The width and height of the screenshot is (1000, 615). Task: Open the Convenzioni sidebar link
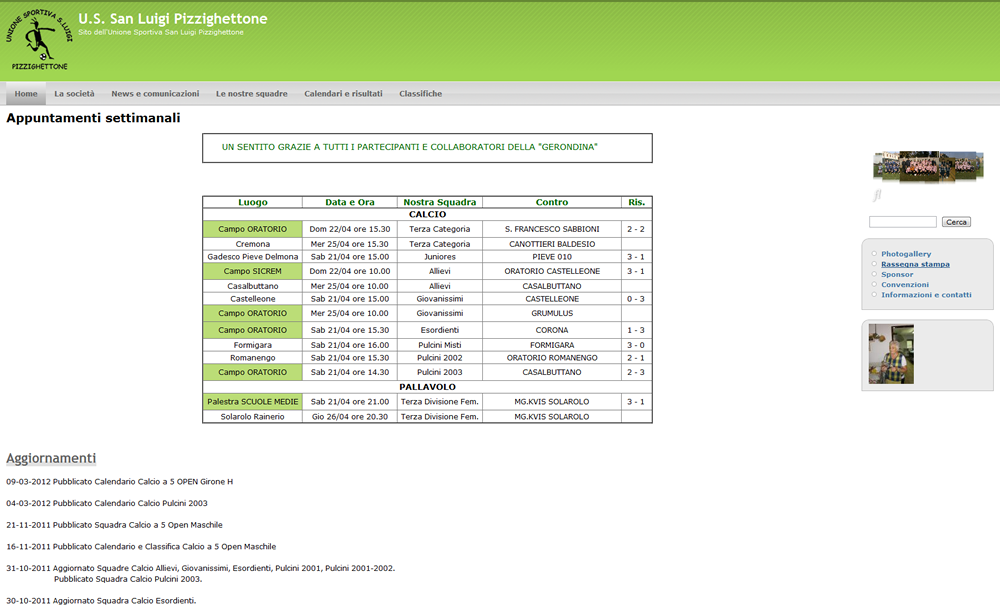click(x=905, y=285)
